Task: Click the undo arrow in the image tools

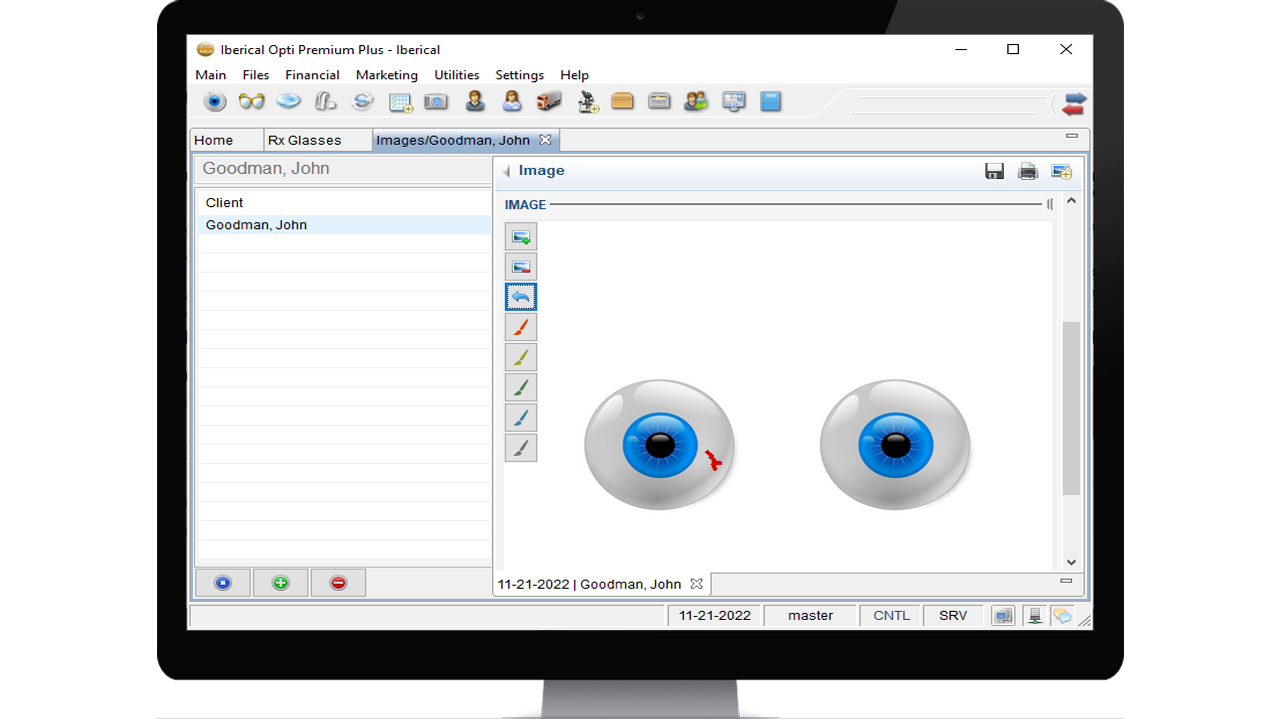Action: [521, 297]
